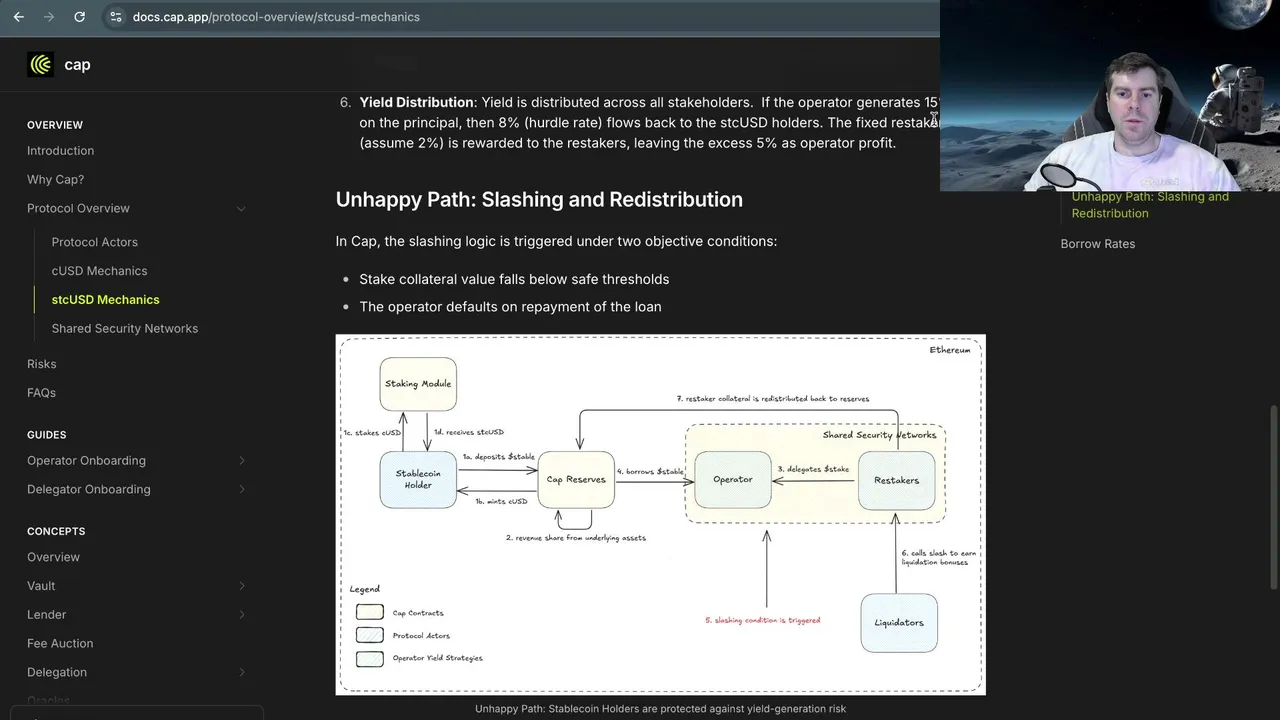Expand the Delegation chevron
Image resolution: width=1280 pixels, height=720 pixels.
click(241, 673)
